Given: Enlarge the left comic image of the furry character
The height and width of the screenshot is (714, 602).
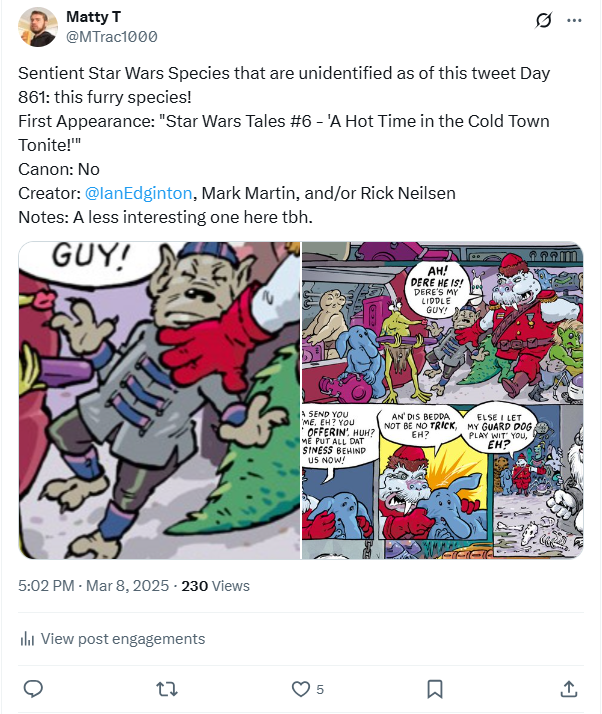Looking at the screenshot, I should coord(159,400).
